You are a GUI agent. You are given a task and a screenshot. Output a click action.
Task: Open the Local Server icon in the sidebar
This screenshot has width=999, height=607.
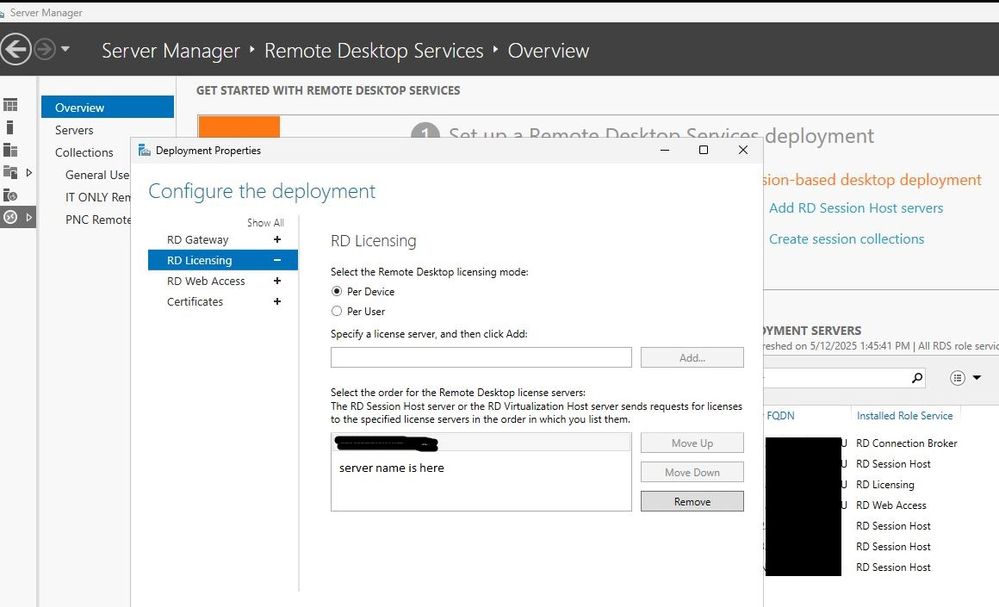tap(10, 127)
